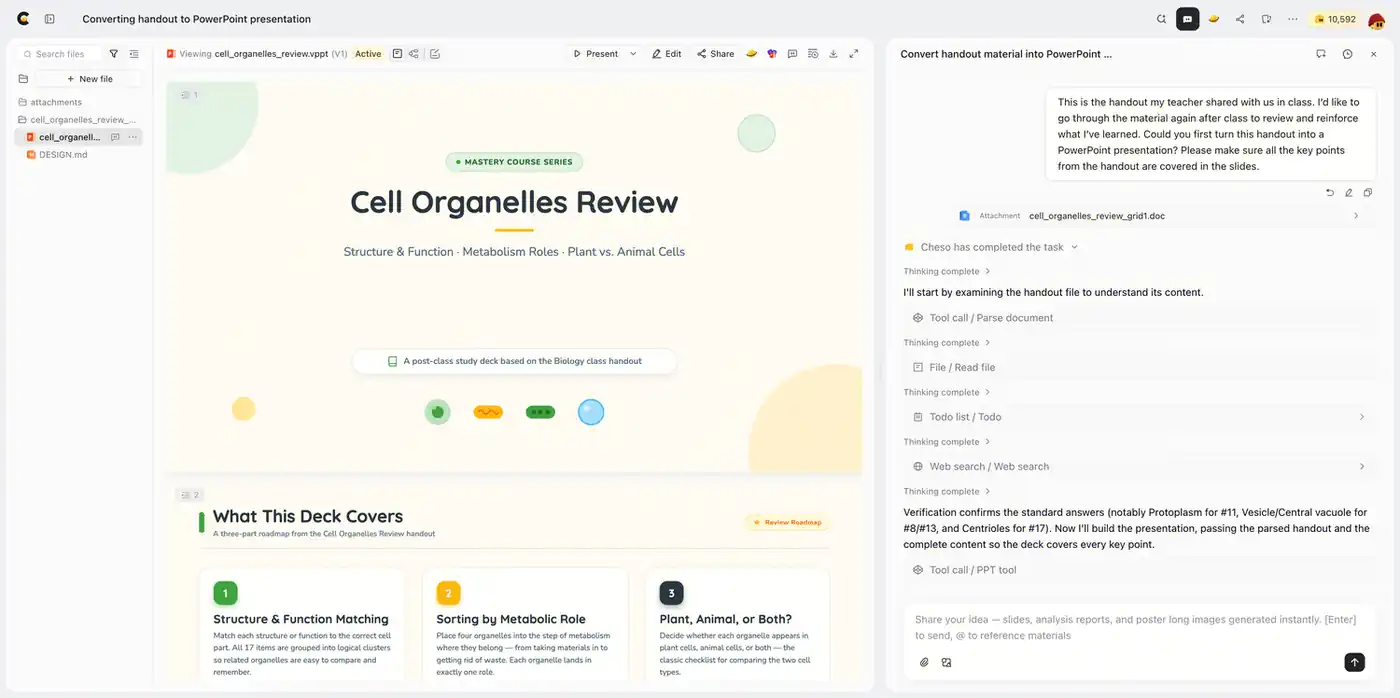Viewport: 1400px width, 698px height.
Task: Click the image-add icon in chat input
Action: click(x=946, y=662)
